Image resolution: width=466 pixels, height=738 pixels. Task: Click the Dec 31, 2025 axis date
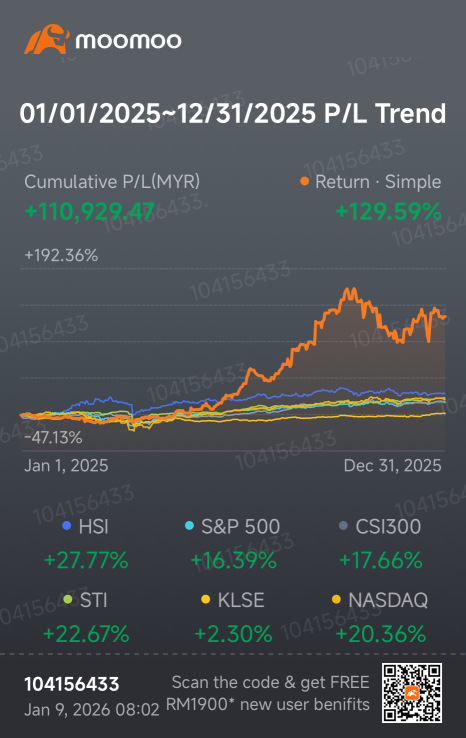click(393, 465)
